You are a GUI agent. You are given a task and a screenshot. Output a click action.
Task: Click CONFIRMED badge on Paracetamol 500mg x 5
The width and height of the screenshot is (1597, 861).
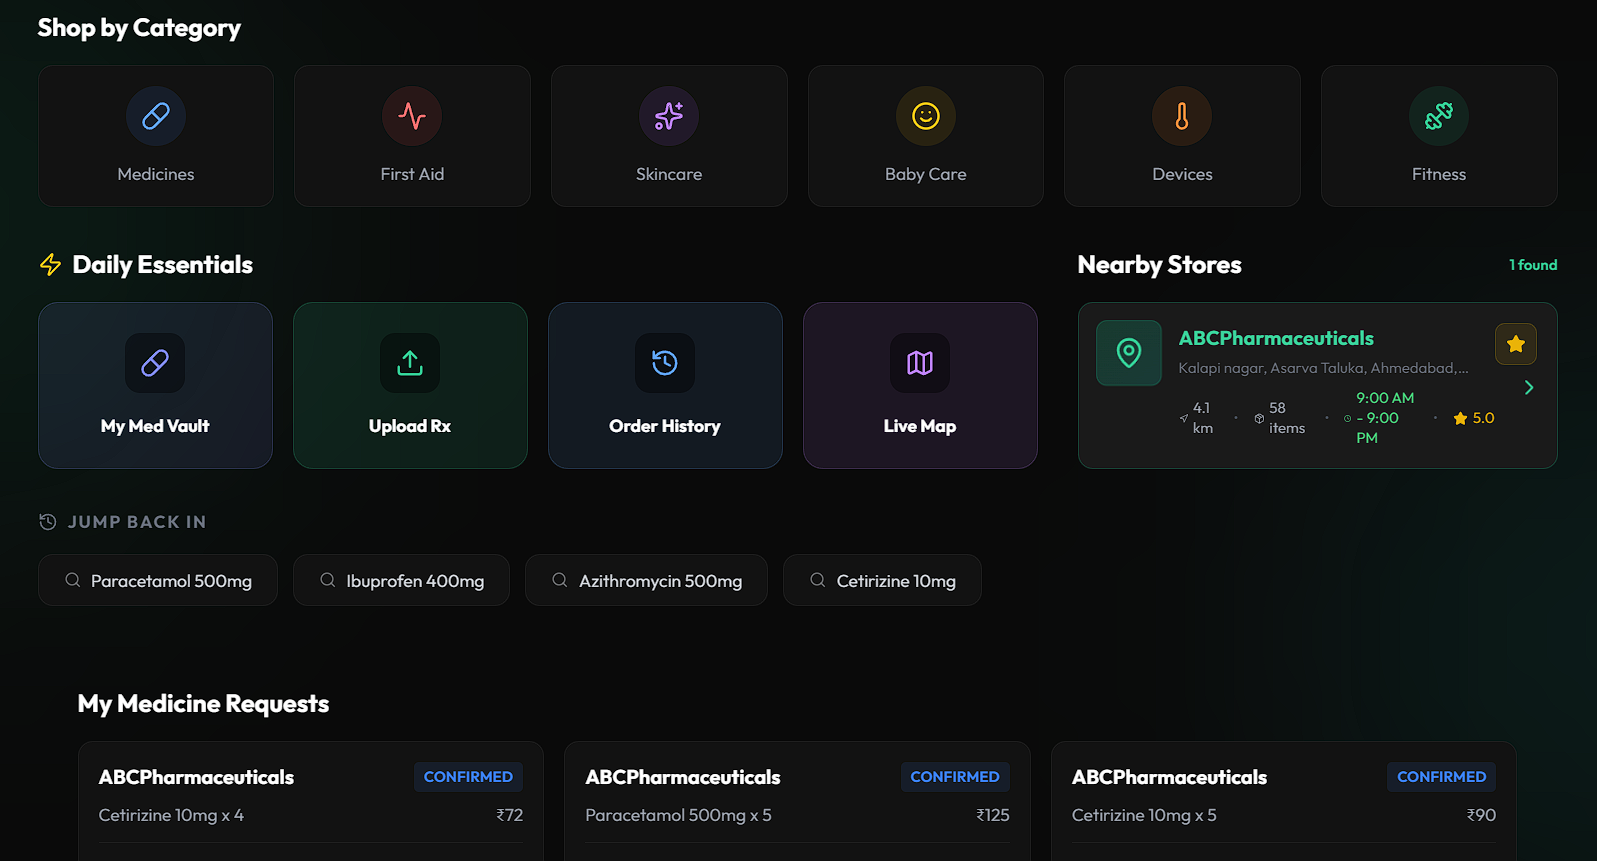[955, 777]
